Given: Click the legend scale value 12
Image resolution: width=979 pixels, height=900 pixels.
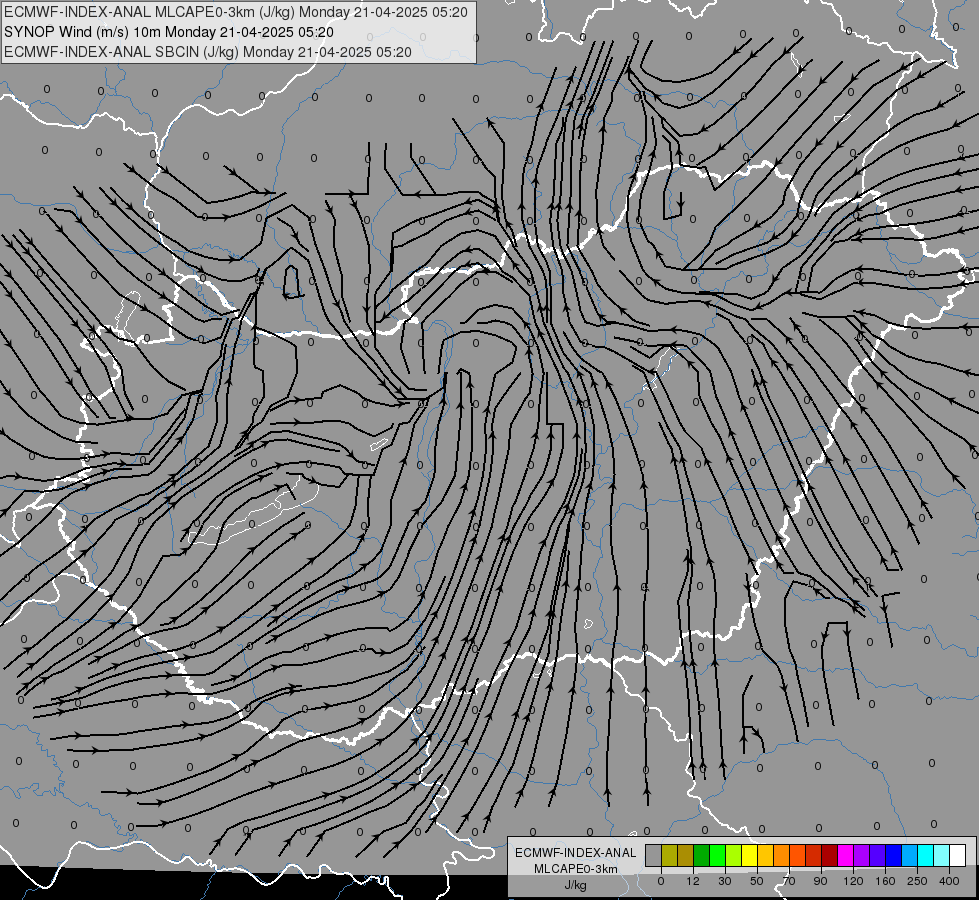Looking at the screenshot, I should (x=693, y=881).
